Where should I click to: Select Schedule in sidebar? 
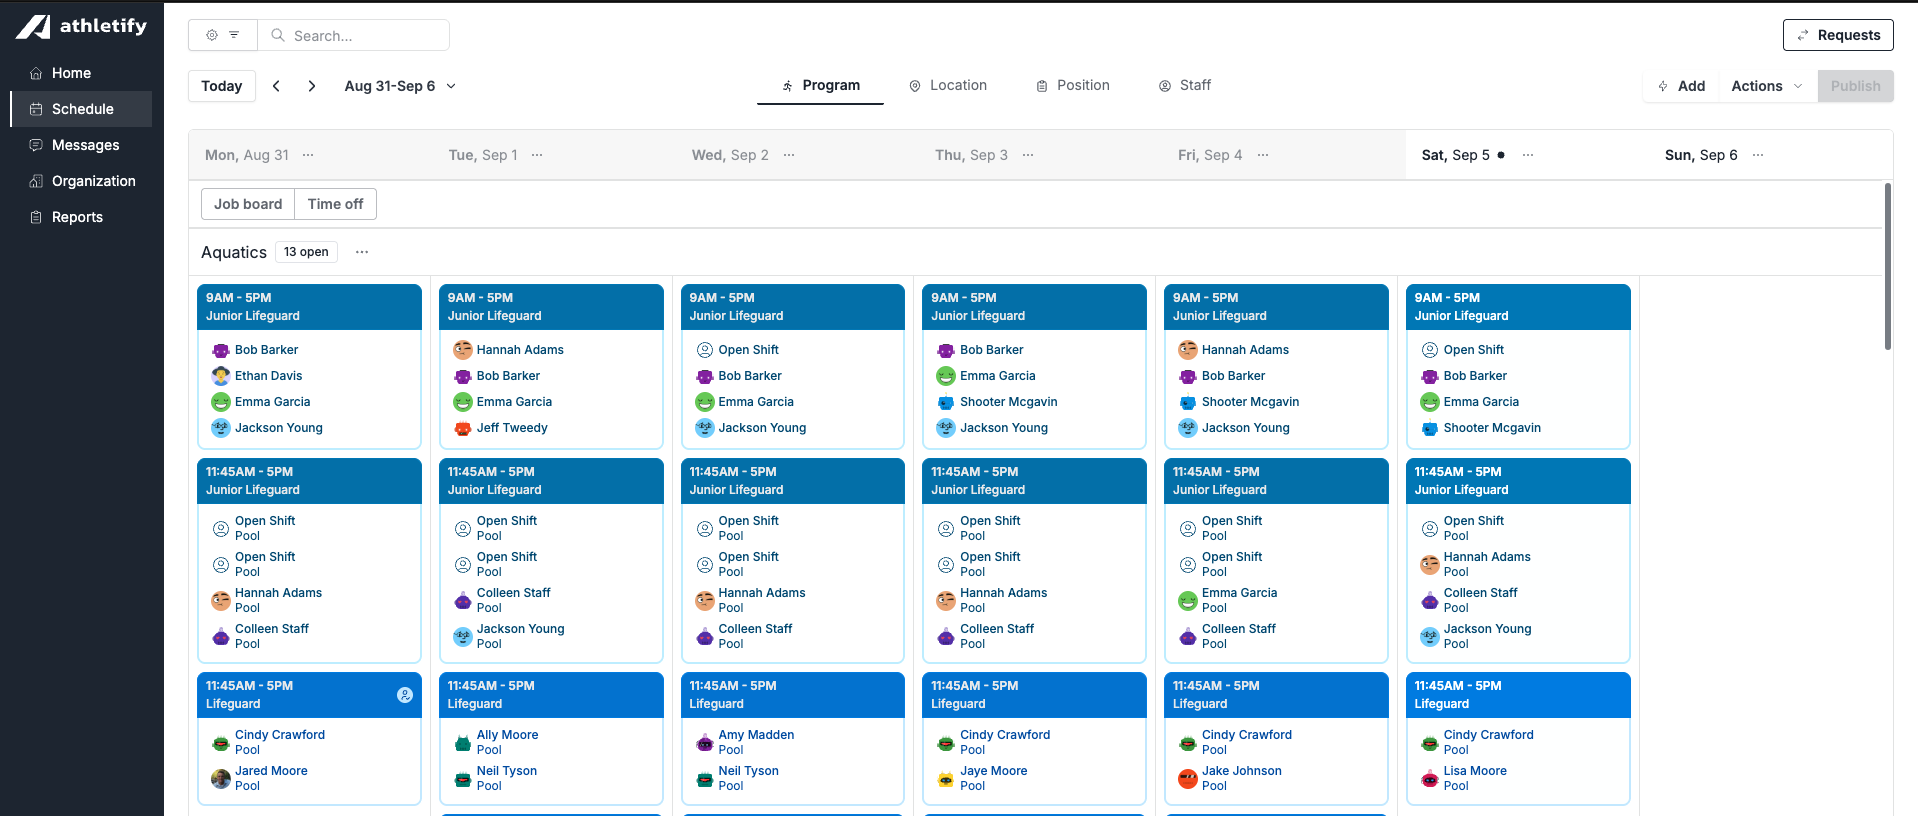[81, 109]
